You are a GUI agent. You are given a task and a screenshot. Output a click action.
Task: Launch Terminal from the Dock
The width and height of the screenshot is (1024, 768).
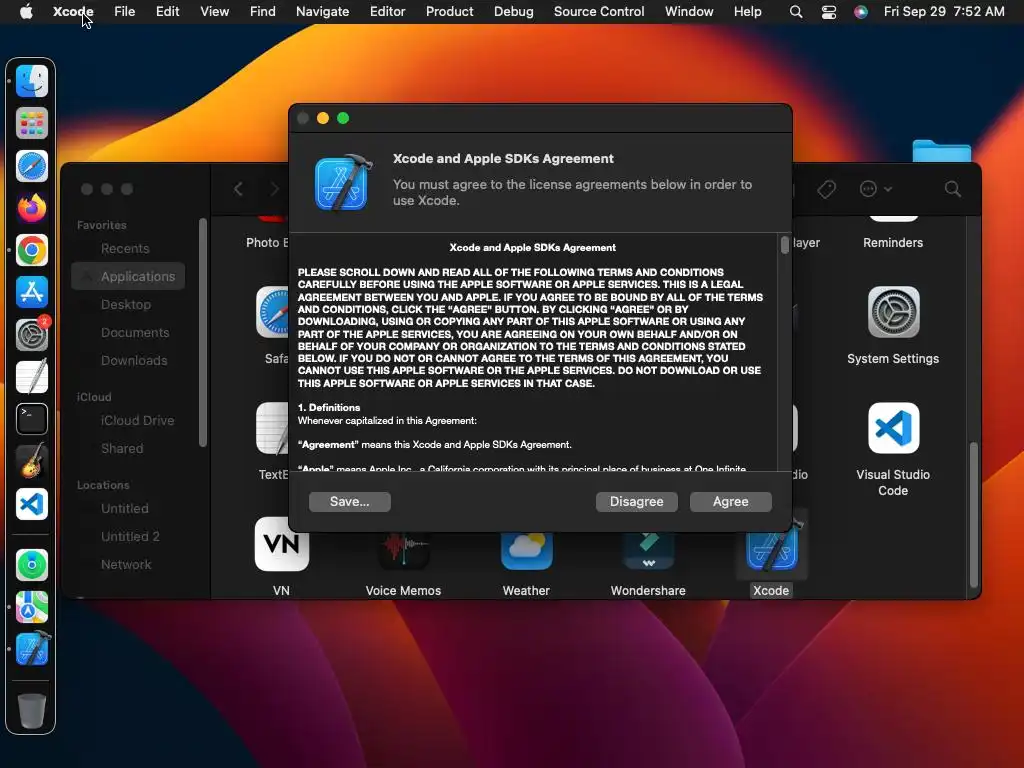click(x=31, y=419)
